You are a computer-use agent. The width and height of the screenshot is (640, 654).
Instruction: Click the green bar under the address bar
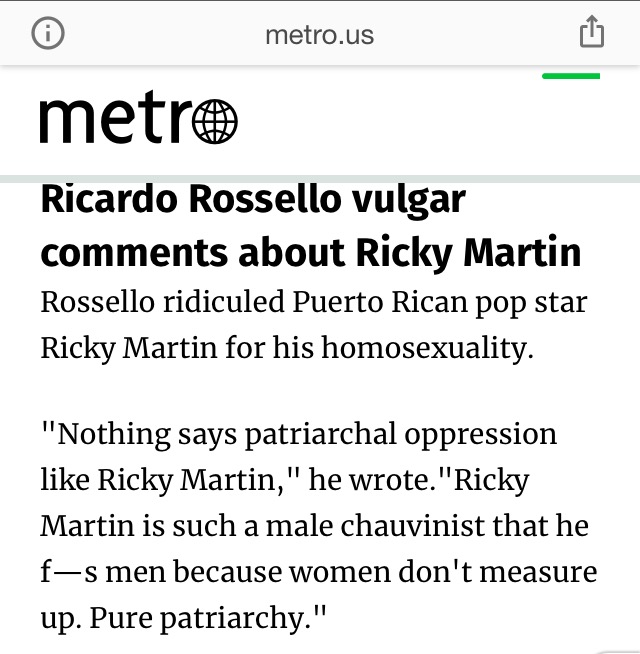570,76
